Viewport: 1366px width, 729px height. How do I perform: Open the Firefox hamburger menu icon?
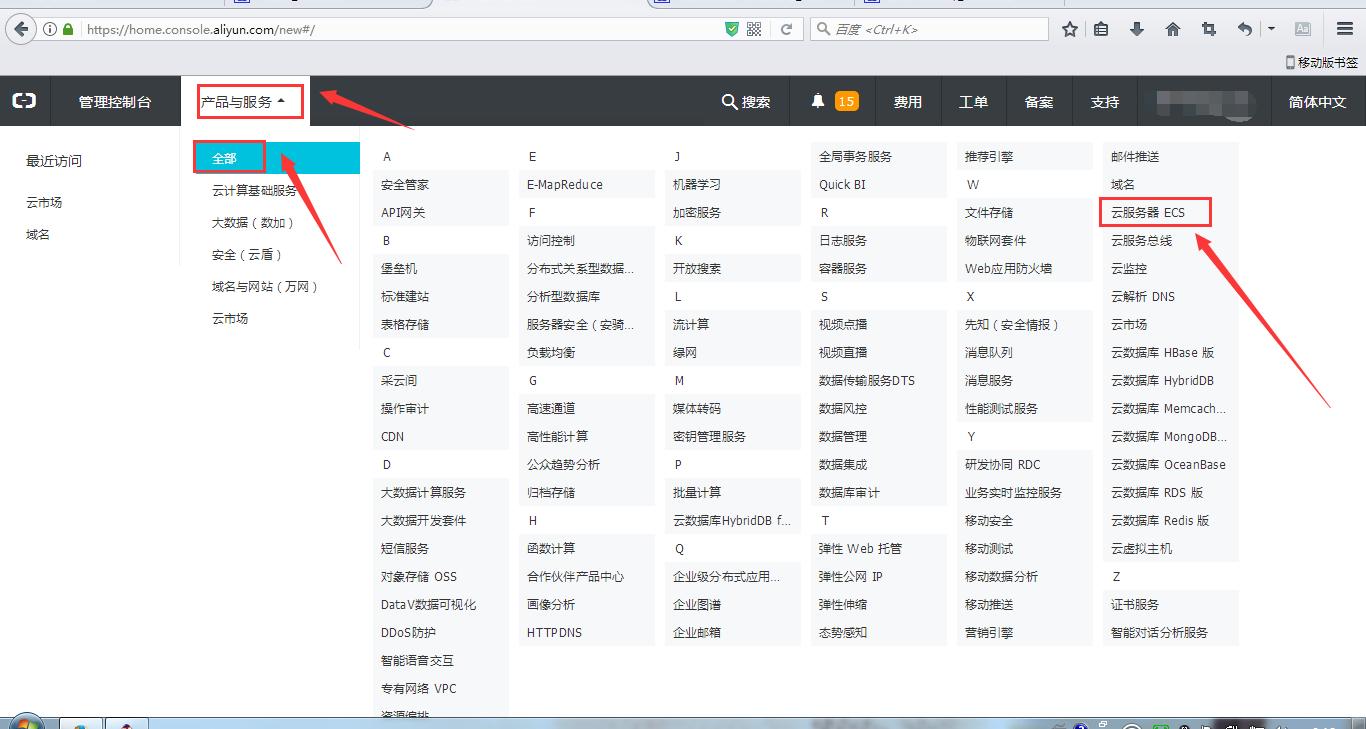(1344, 29)
